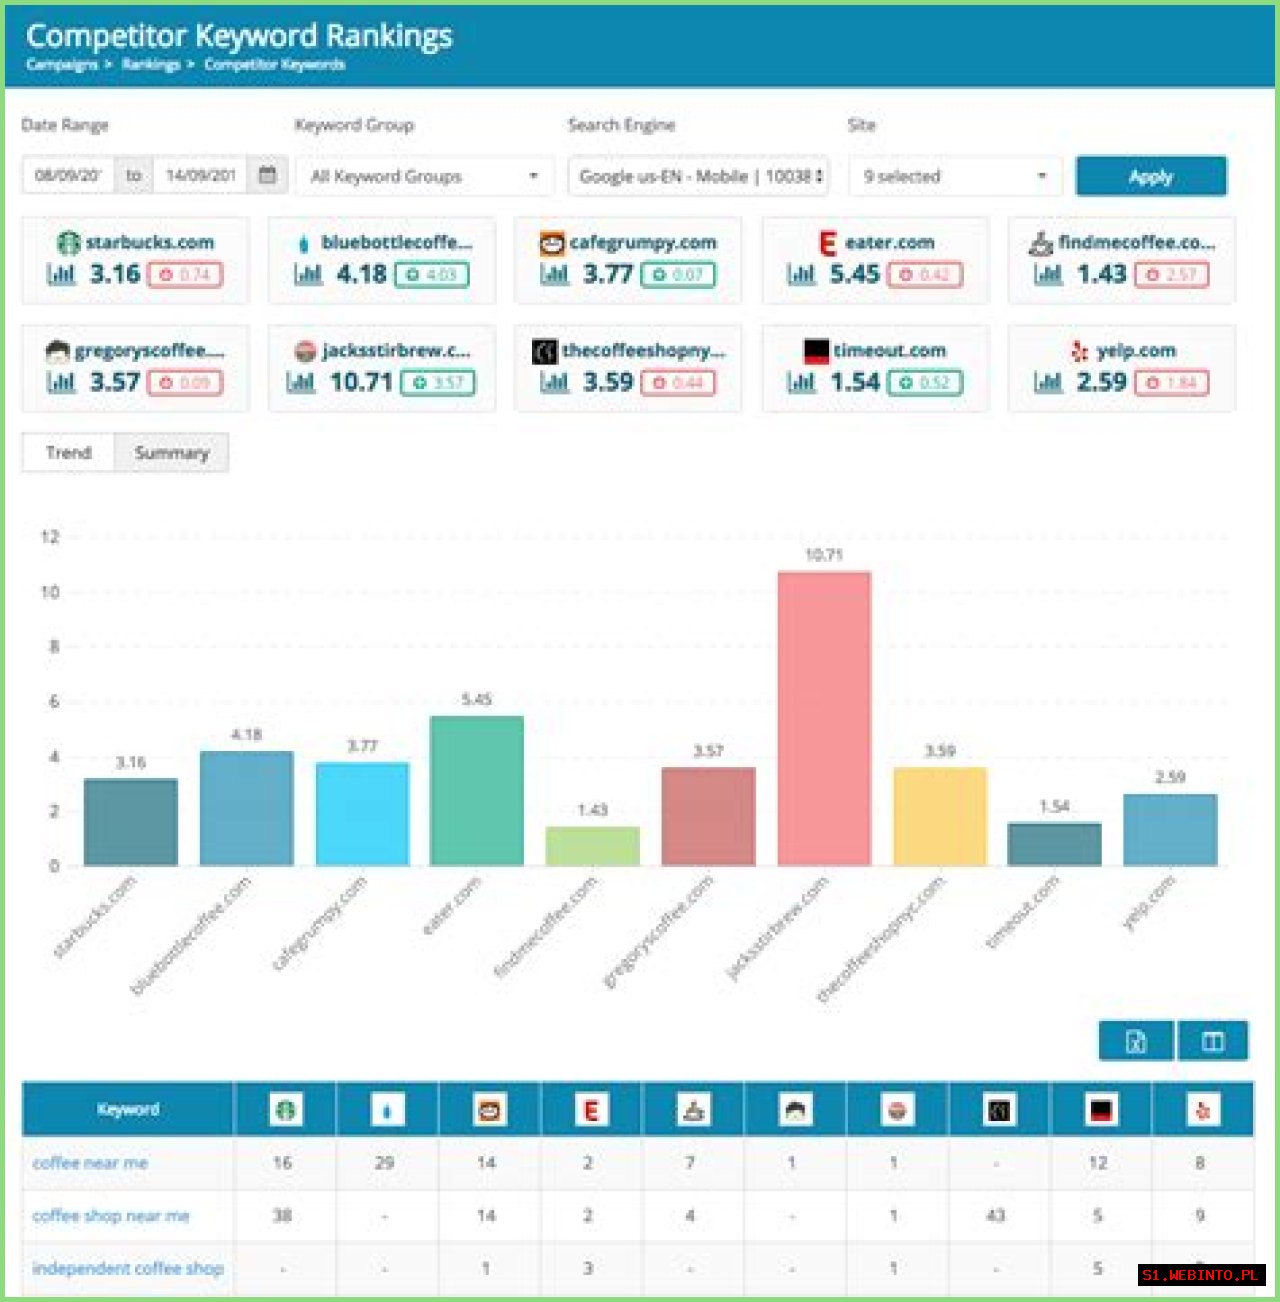The width and height of the screenshot is (1280, 1302).
Task: Click the Blue Bottle drop icon in table header
Action: pyautogui.click(x=388, y=1109)
